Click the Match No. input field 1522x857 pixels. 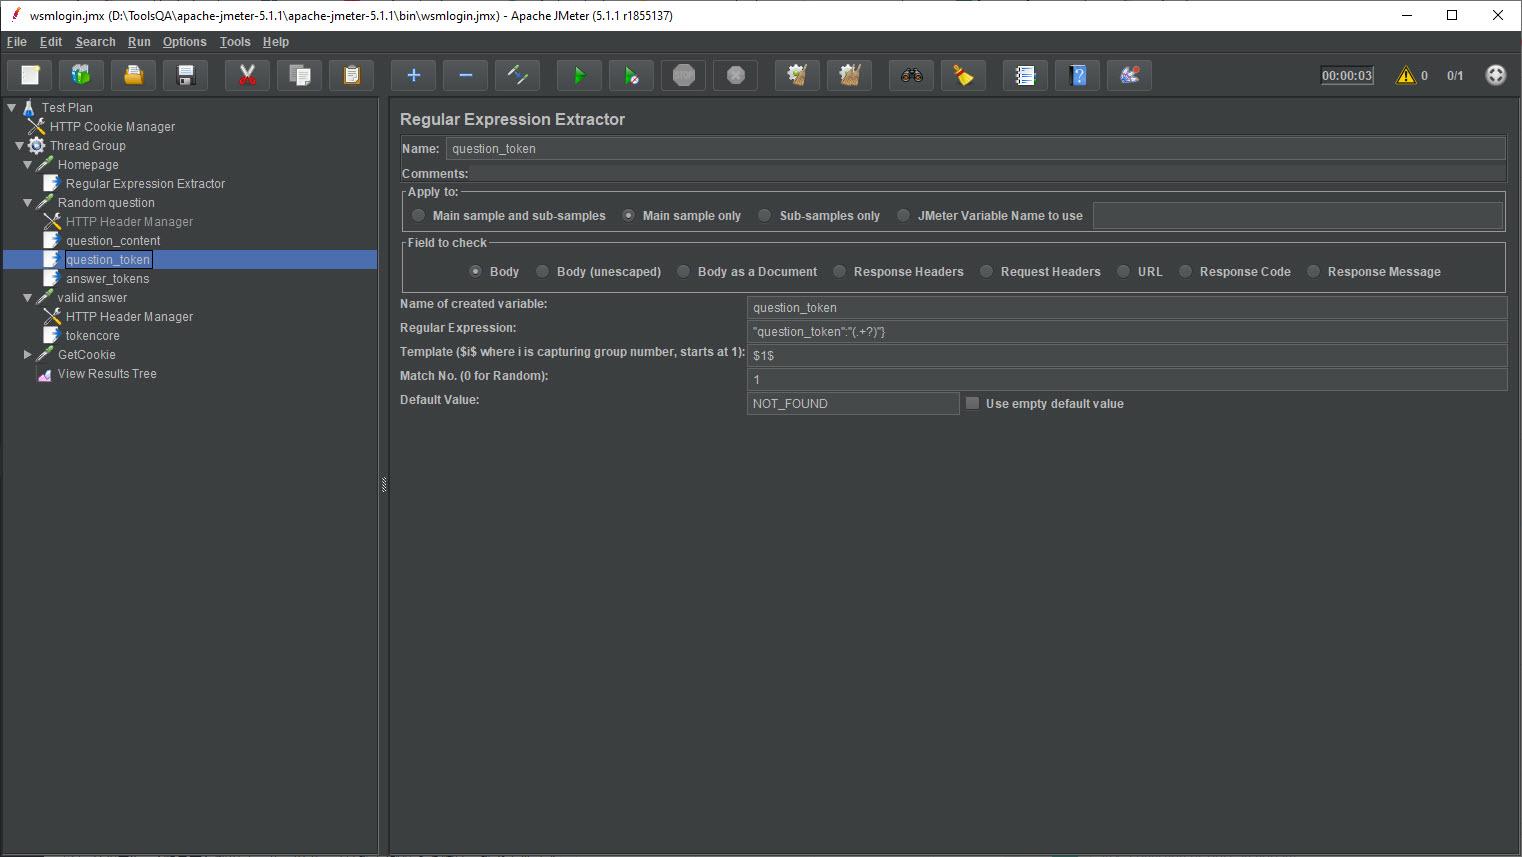1126,379
